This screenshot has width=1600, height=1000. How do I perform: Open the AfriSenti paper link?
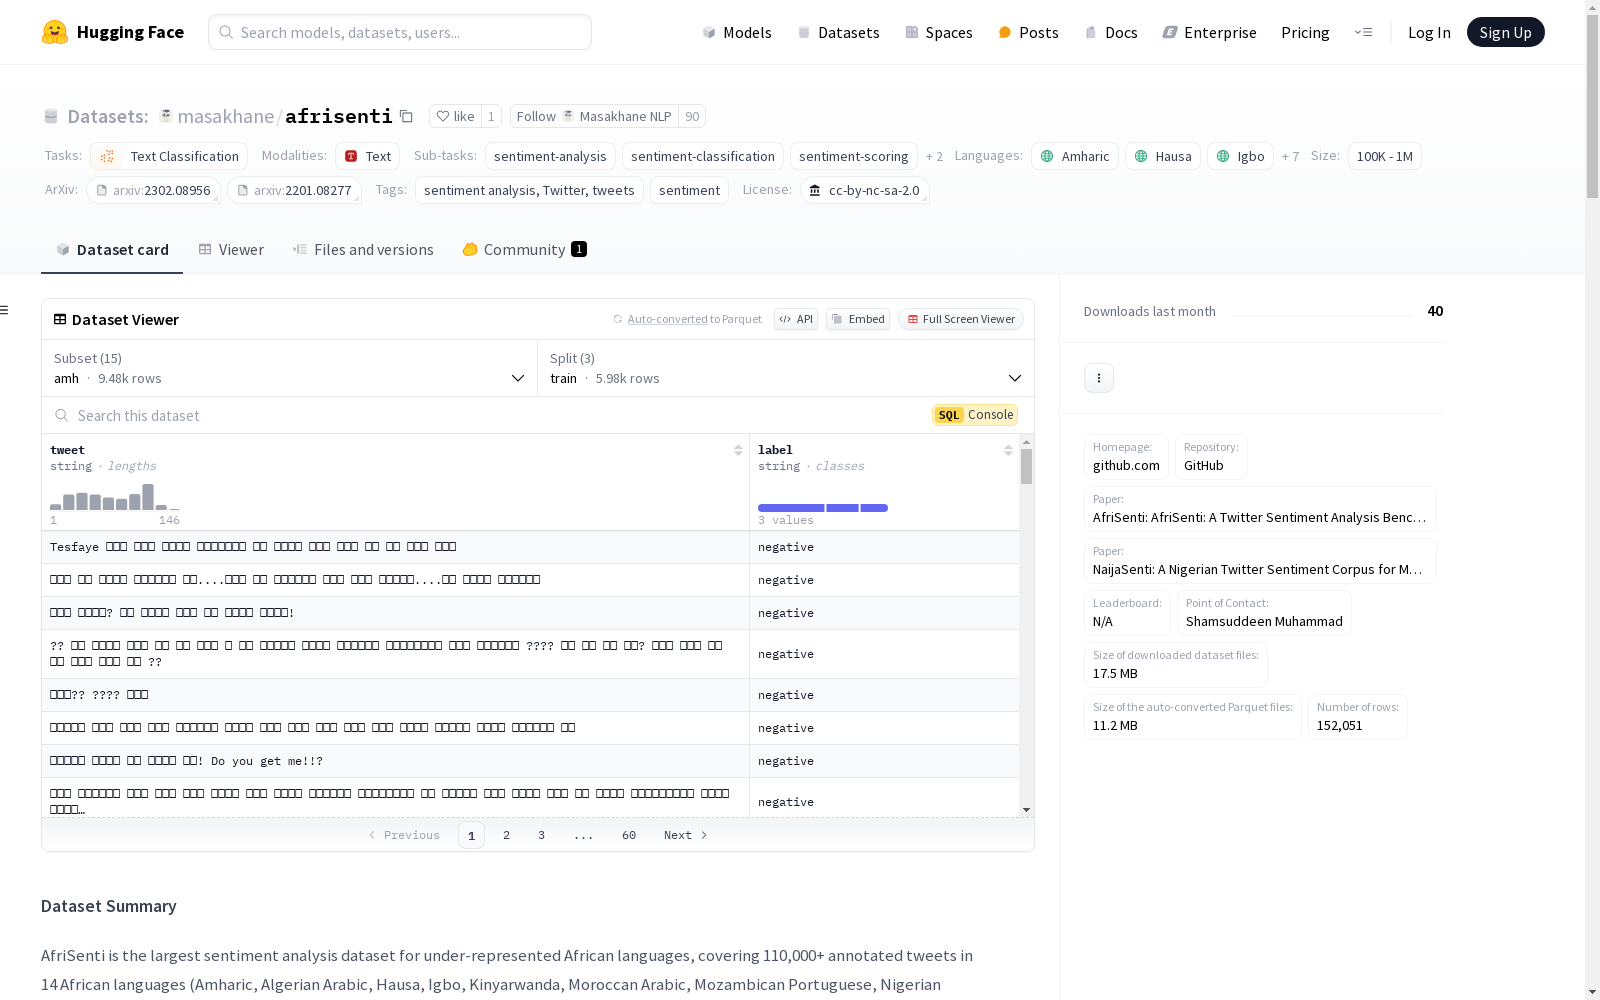1260,509
